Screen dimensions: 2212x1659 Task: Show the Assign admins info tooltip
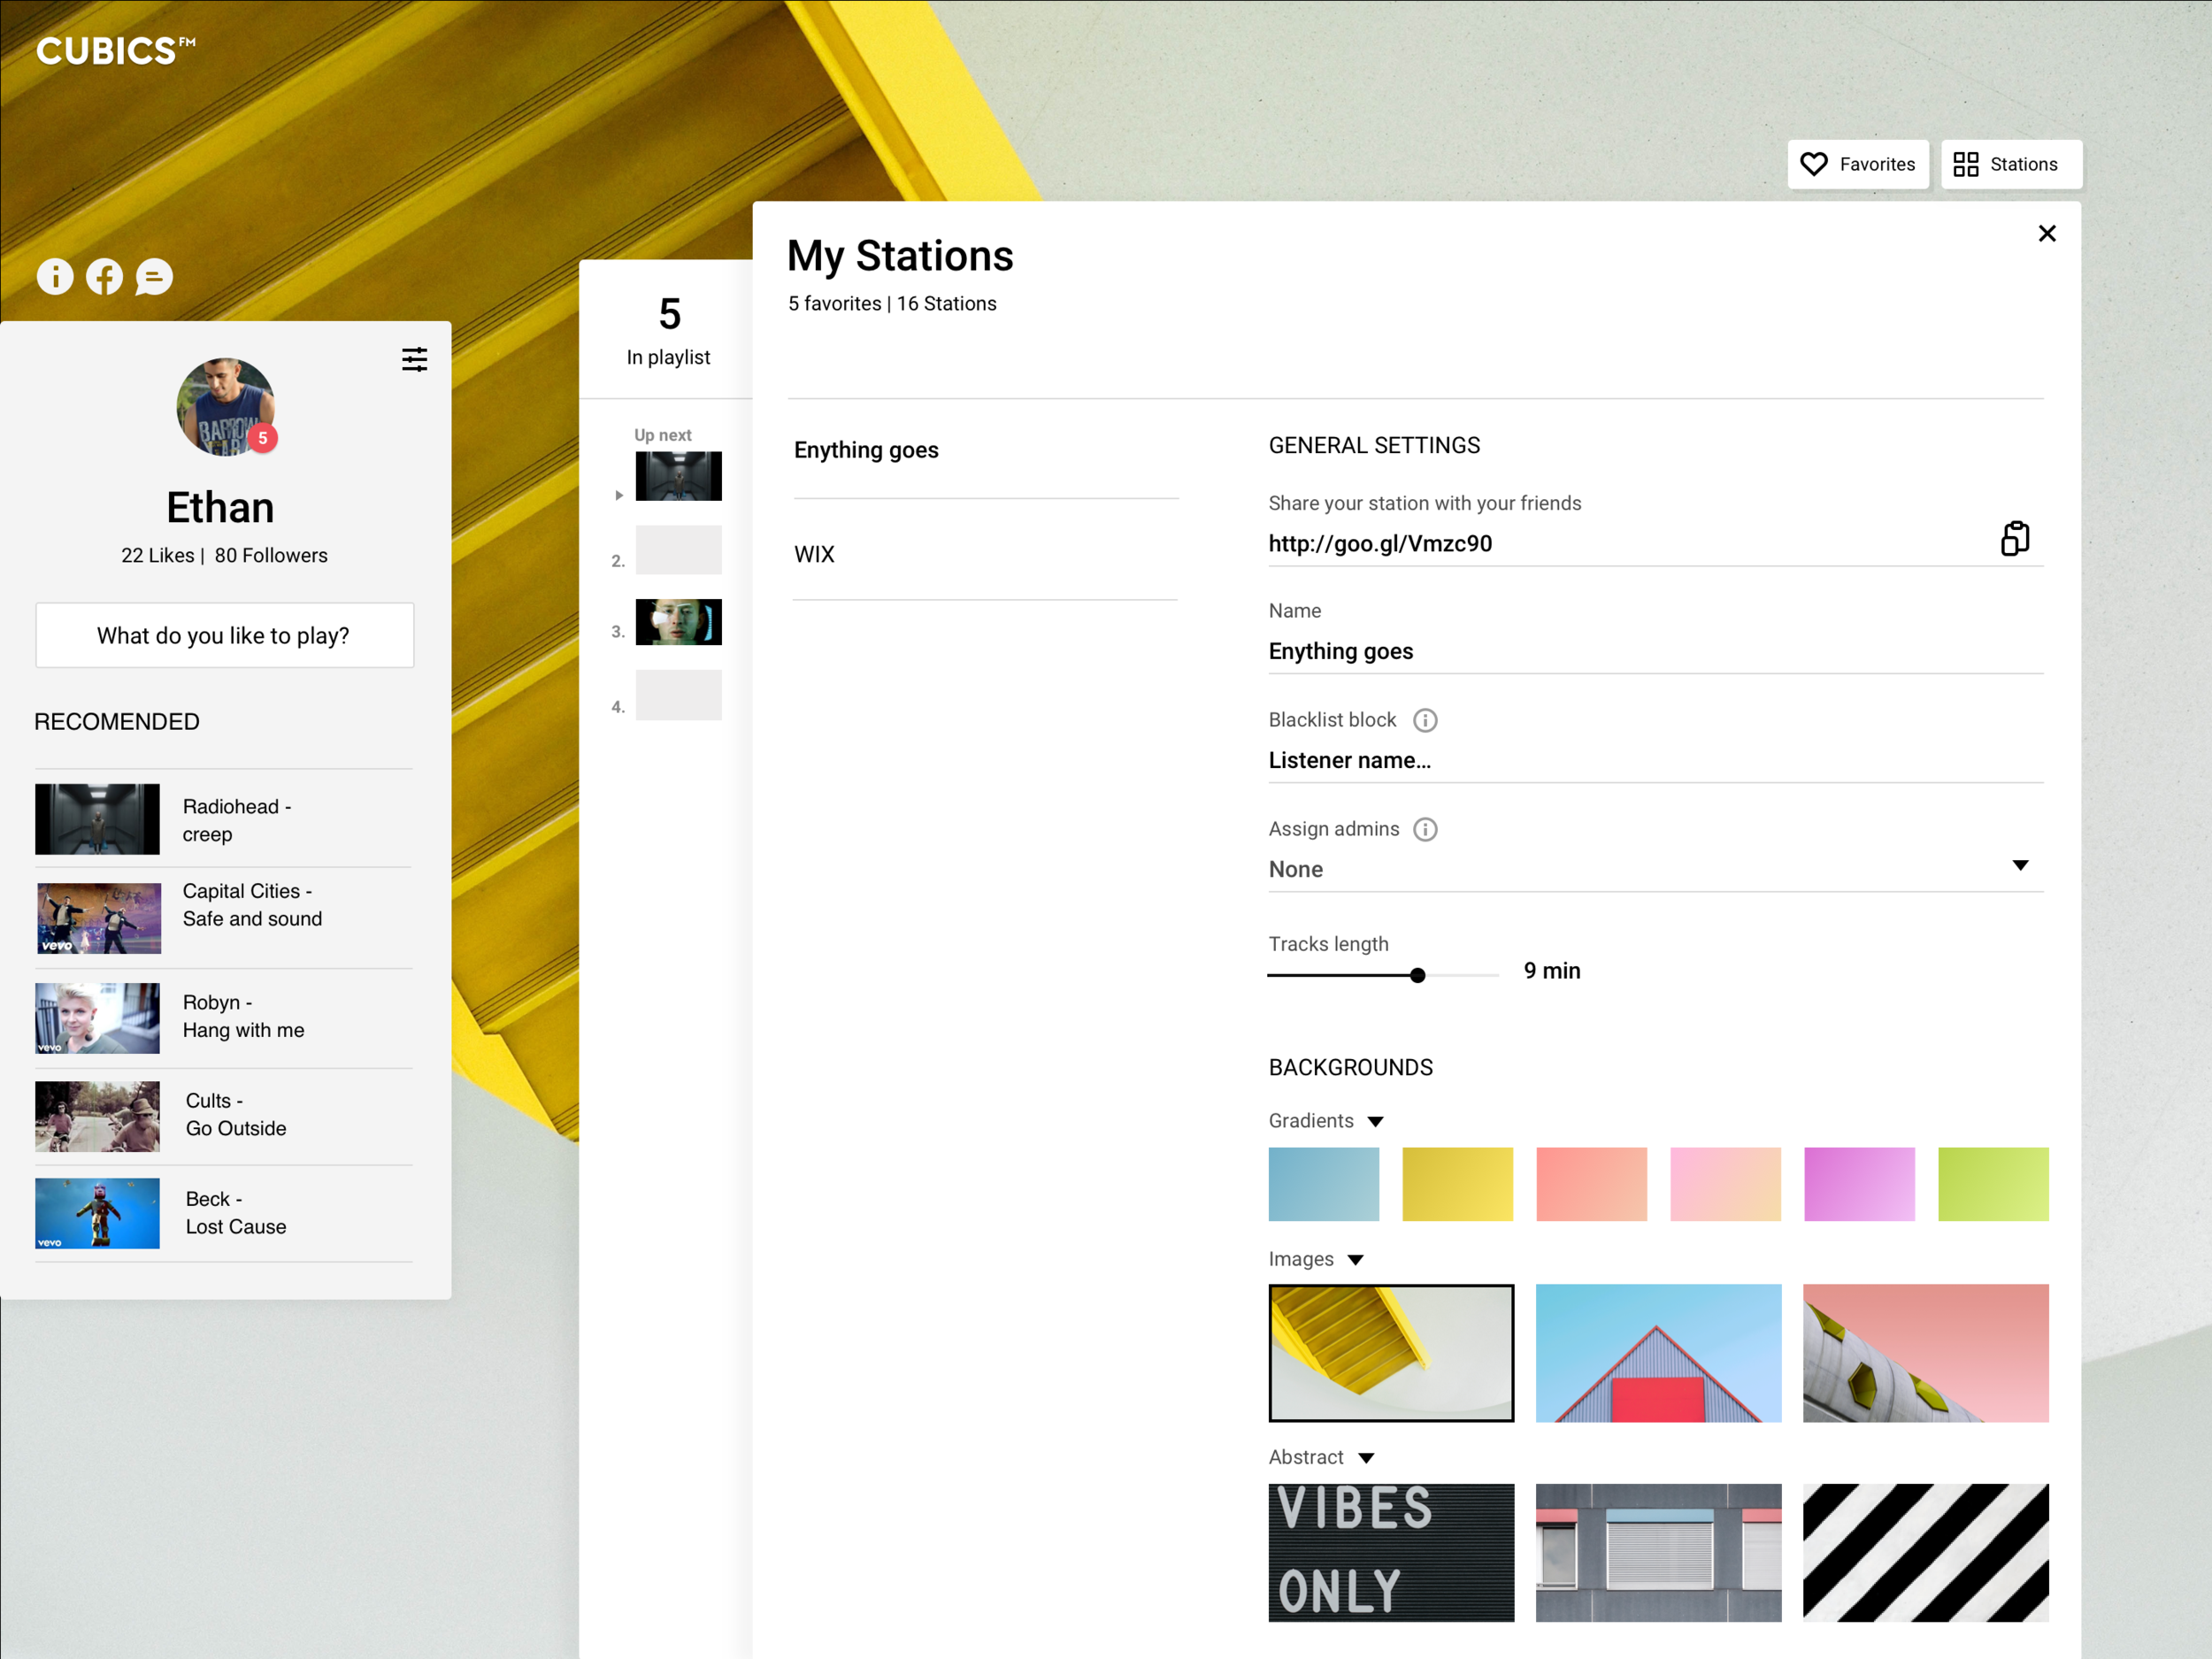[x=1425, y=829]
